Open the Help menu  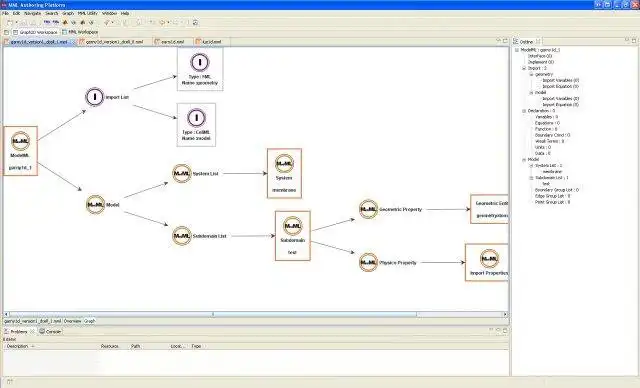click(125, 13)
